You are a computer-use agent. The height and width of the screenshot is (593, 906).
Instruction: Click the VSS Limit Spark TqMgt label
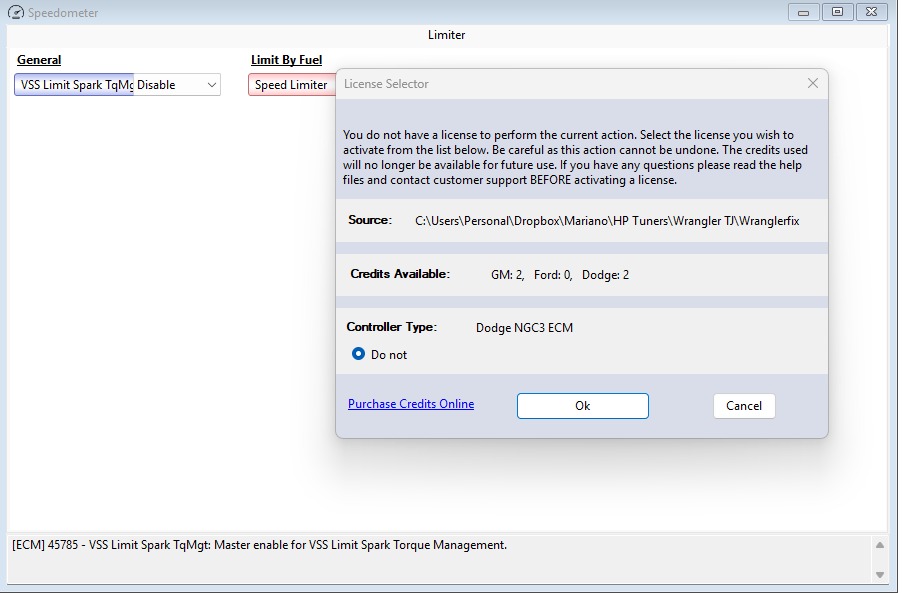(75, 85)
